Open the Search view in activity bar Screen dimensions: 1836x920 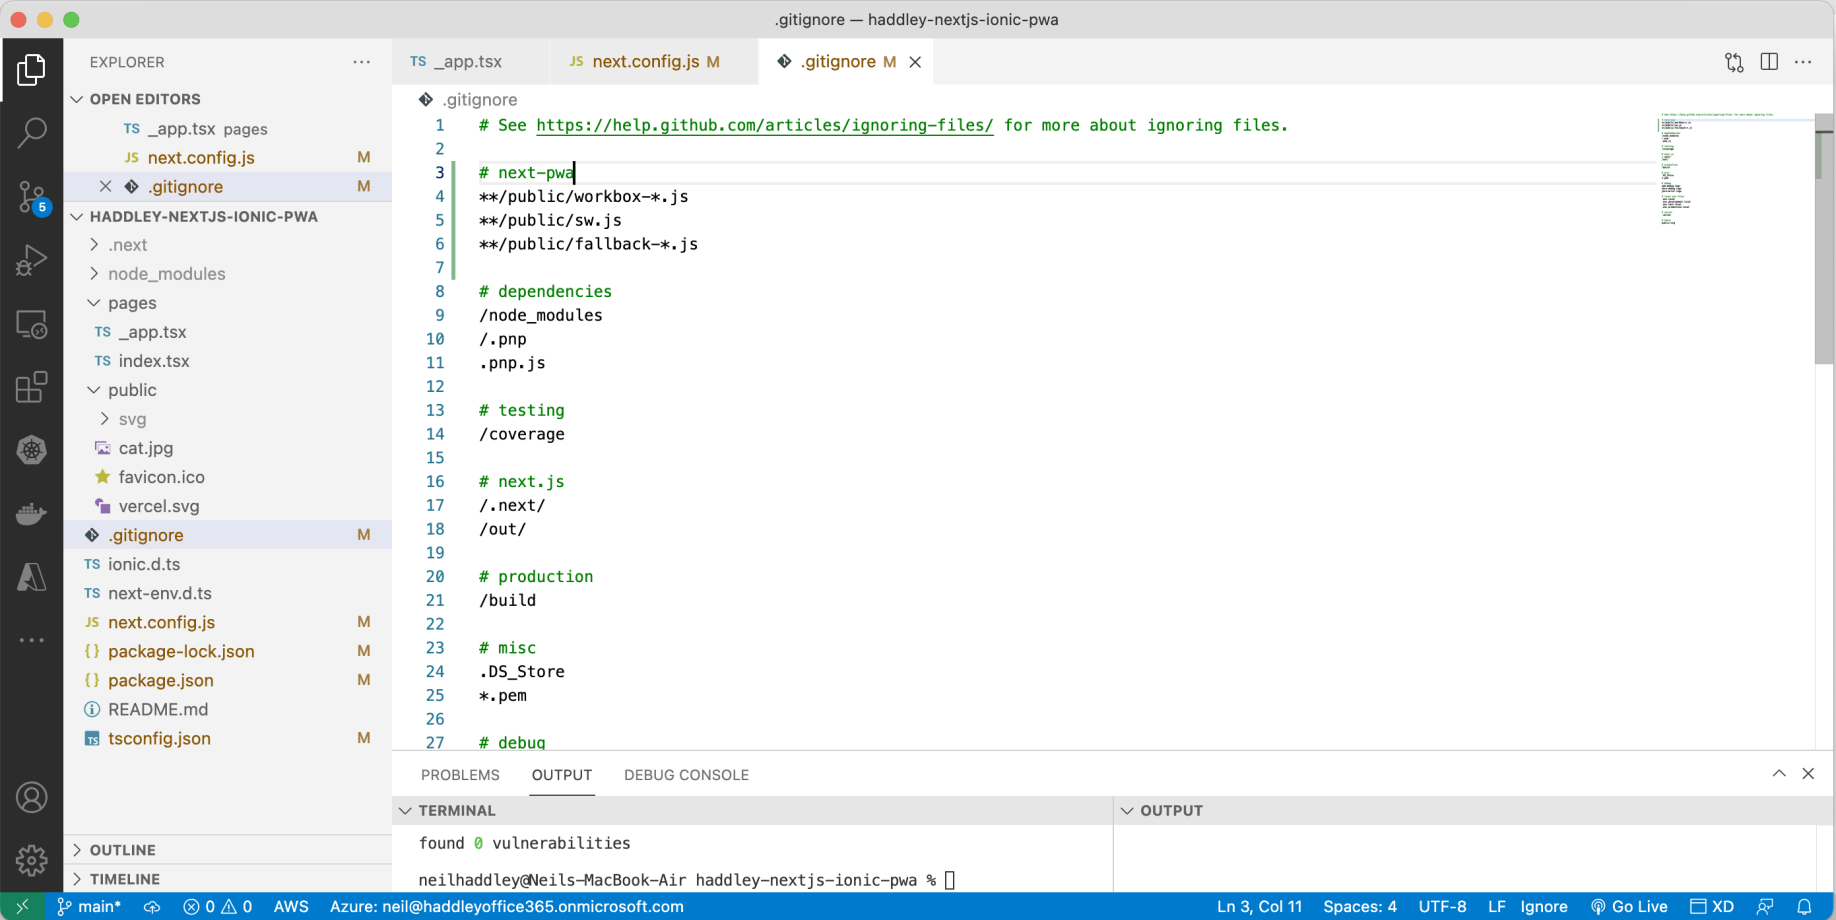(32, 133)
